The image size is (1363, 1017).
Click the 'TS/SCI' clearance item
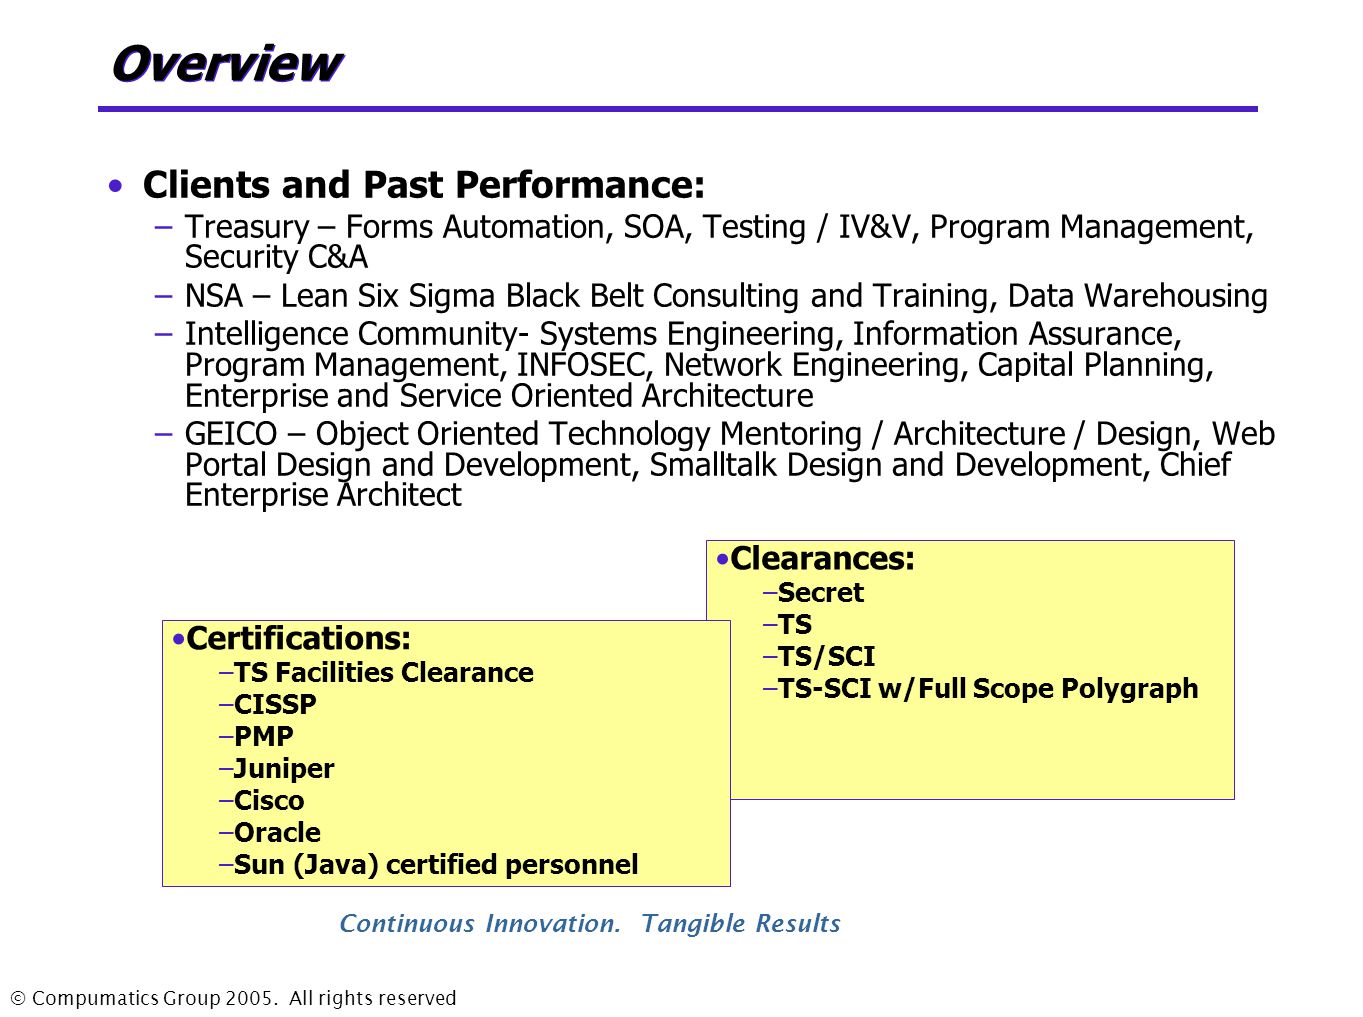tap(826, 656)
